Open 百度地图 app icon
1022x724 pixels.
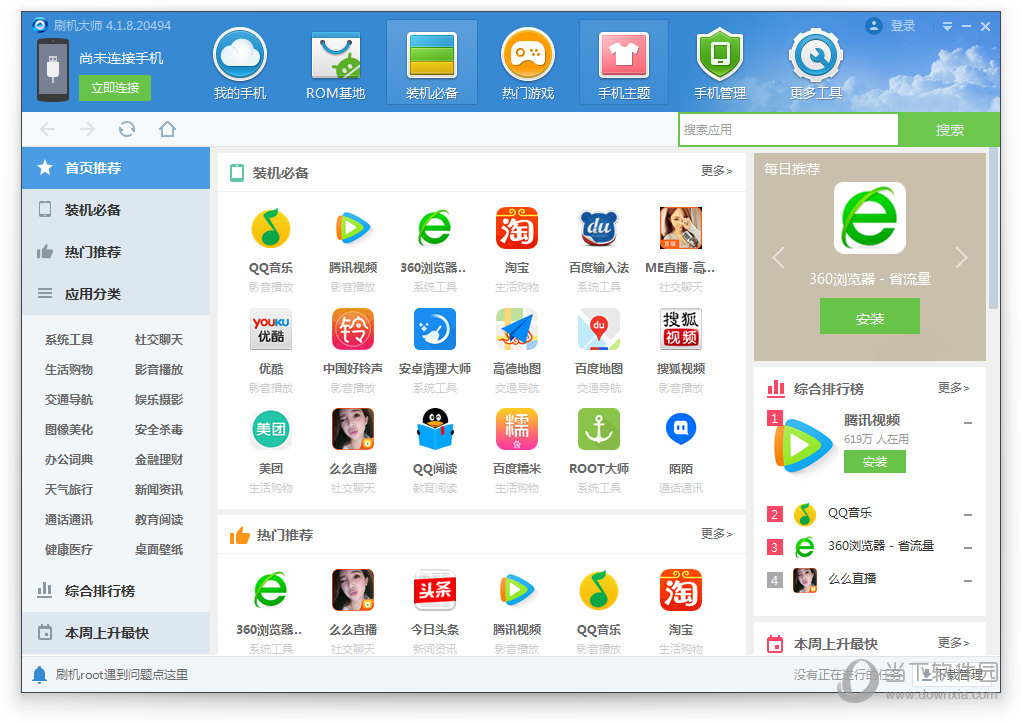(x=599, y=329)
